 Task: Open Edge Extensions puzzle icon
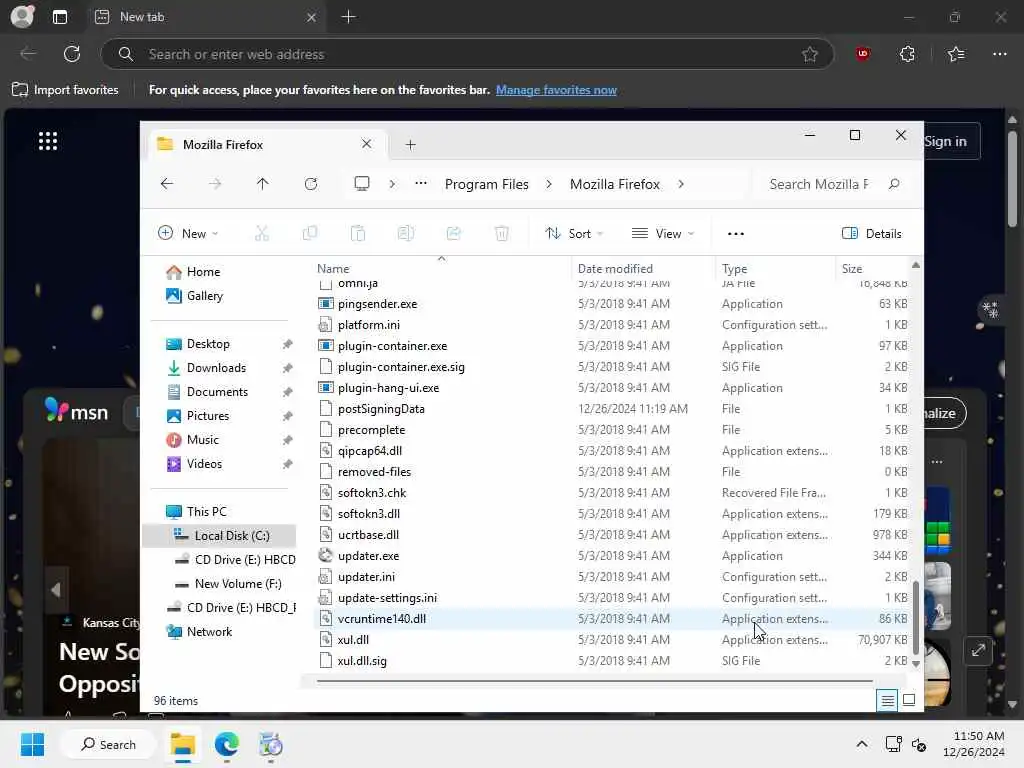(x=907, y=54)
